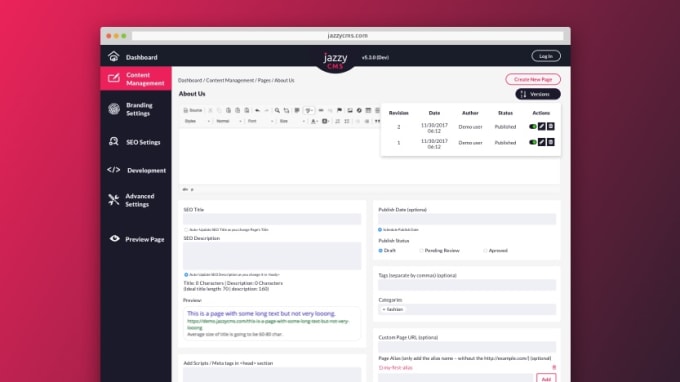Select the Draft publish status radio
Screen dimensions: 680x382
click(x=380, y=251)
